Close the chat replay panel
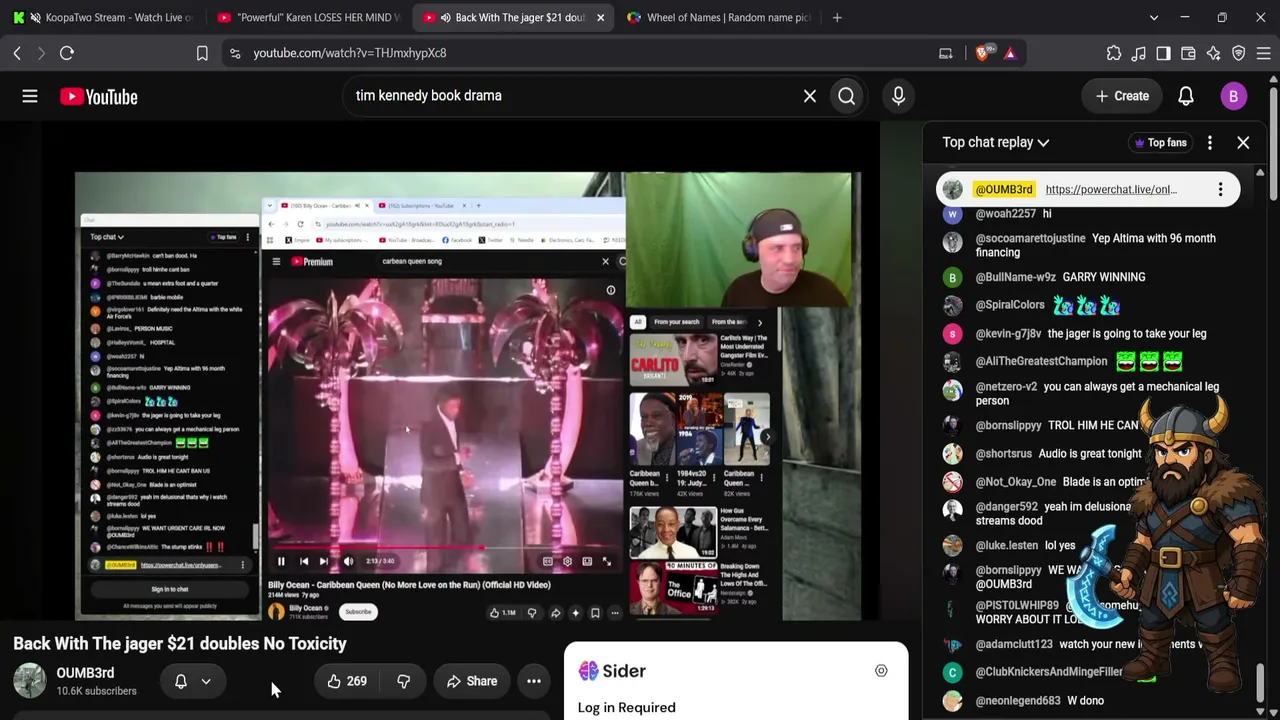This screenshot has height=720, width=1280. point(1243,143)
